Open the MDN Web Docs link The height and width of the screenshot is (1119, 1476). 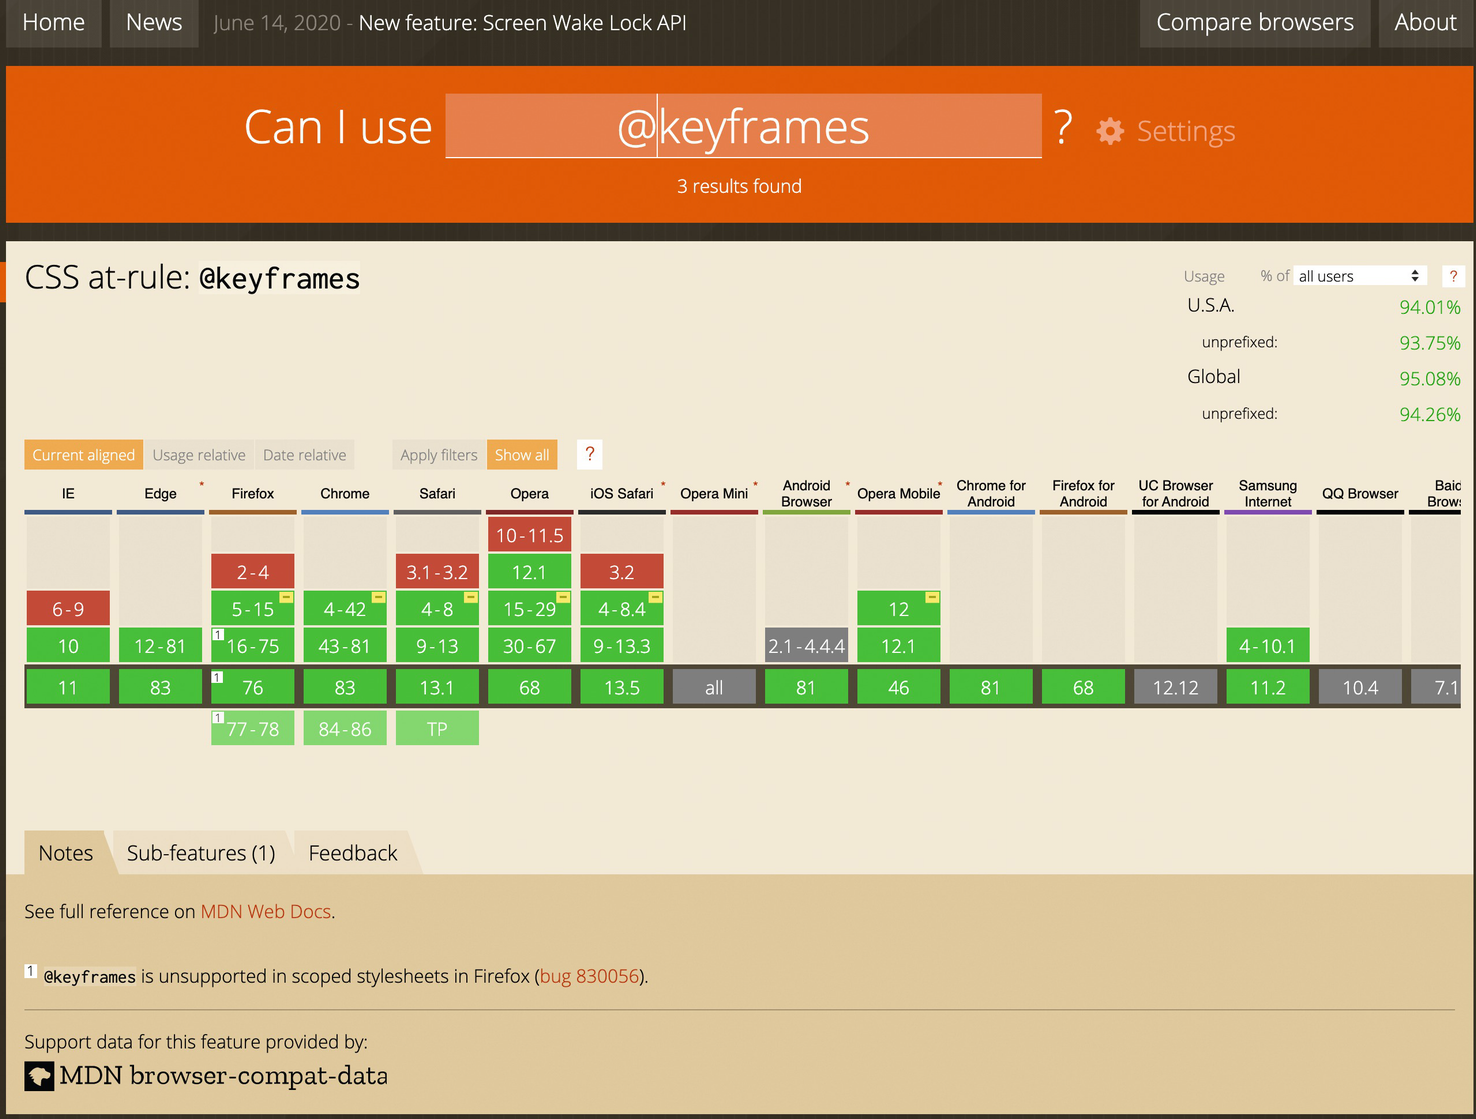click(265, 911)
